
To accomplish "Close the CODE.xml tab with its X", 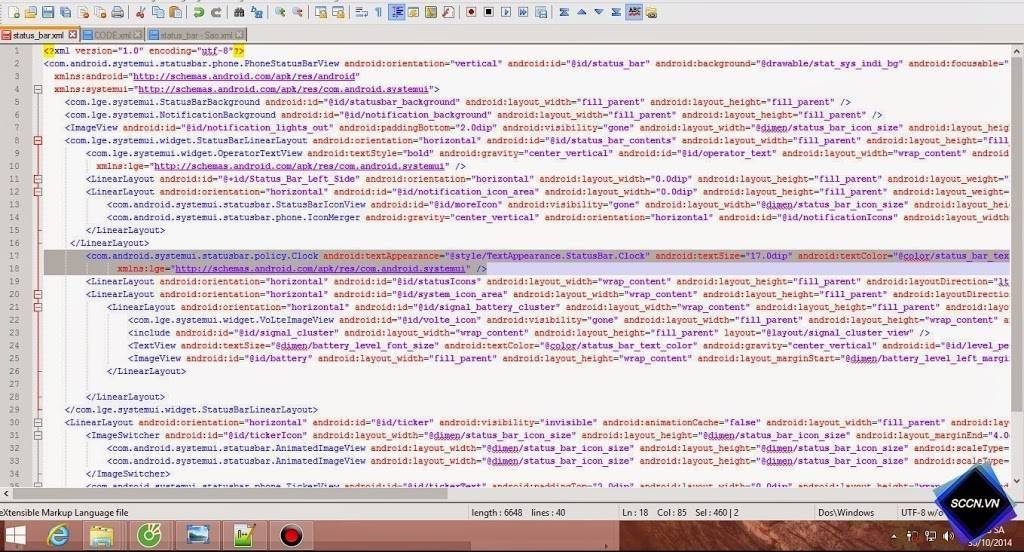I will [138, 35].
